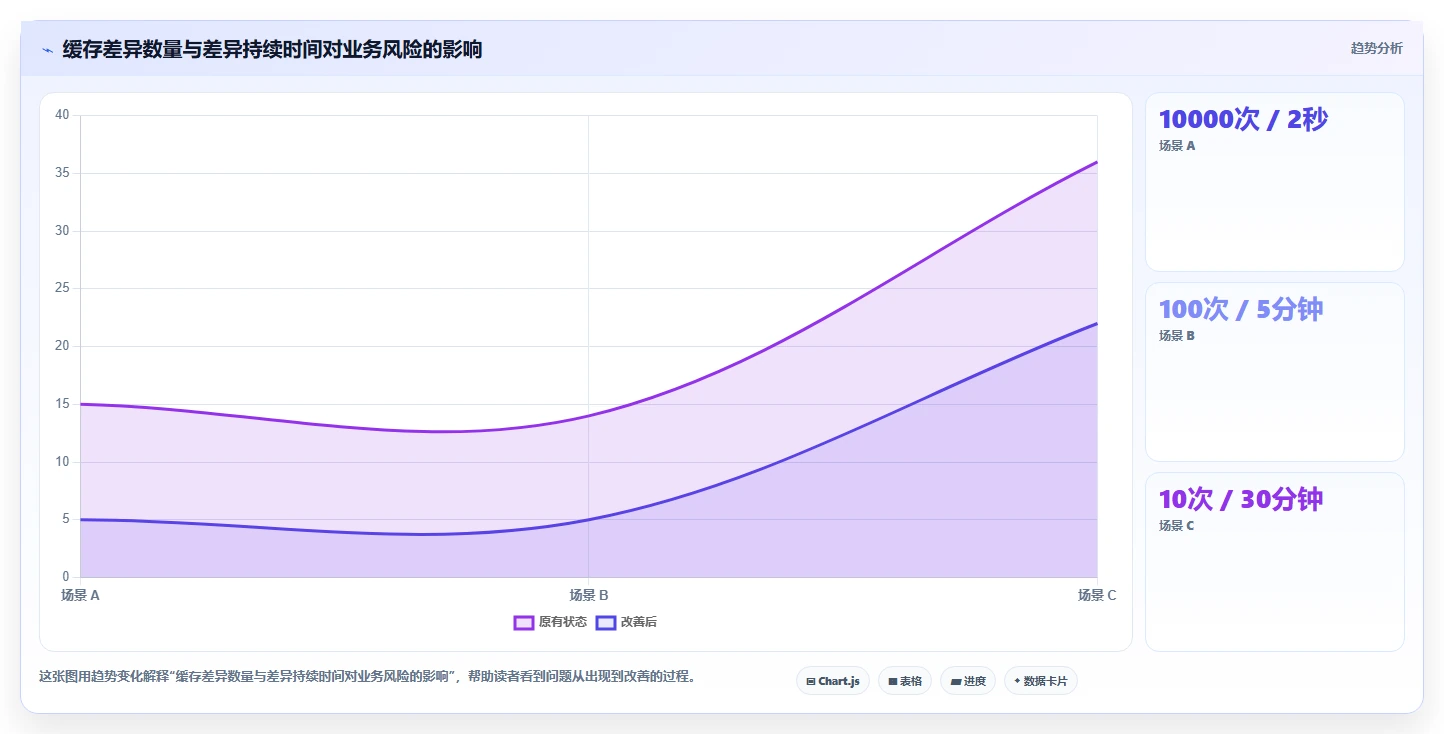Select the 100次 / 5分钟 card value
Image resolution: width=1444 pixels, height=734 pixels.
point(1241,309)
